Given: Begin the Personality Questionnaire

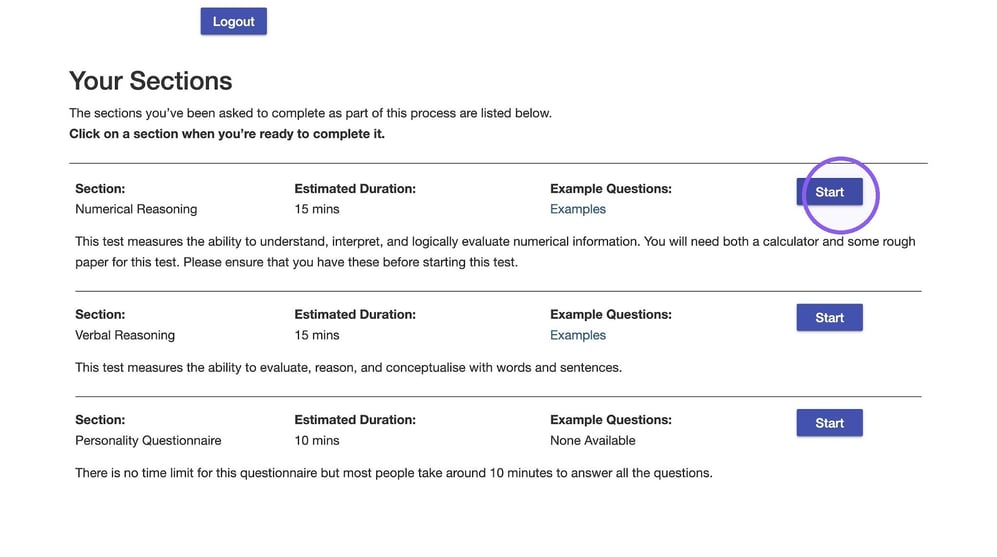Looking at the screenshot, I should 829,423.
